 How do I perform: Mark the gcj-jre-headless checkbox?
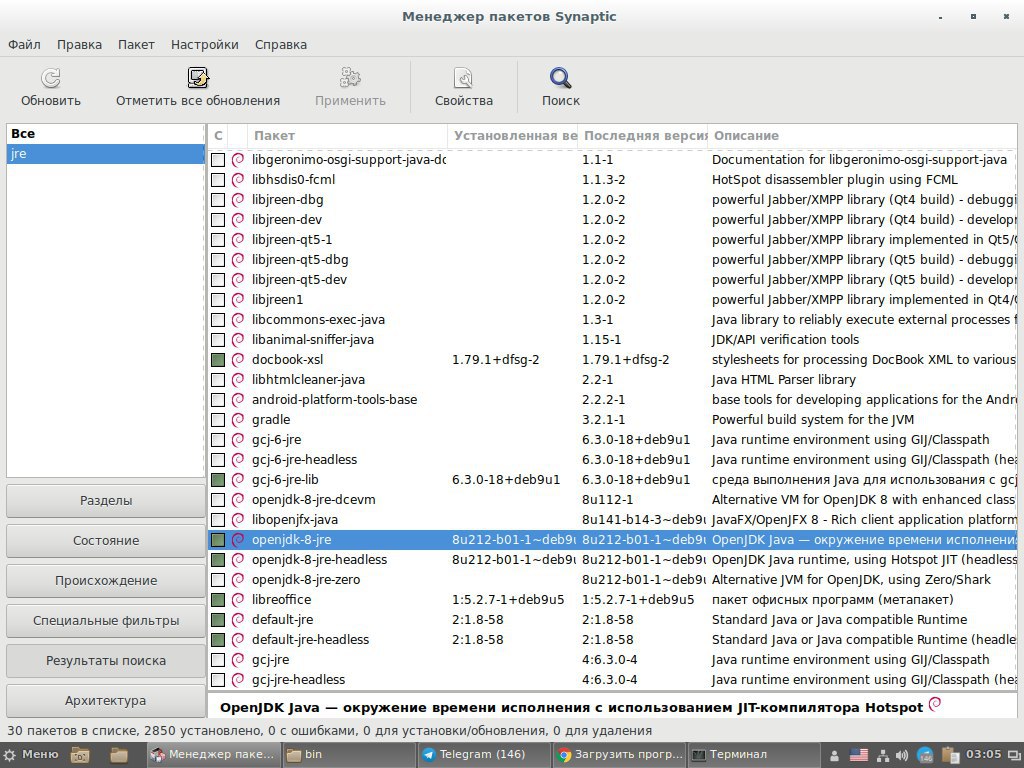pos(218,680)
